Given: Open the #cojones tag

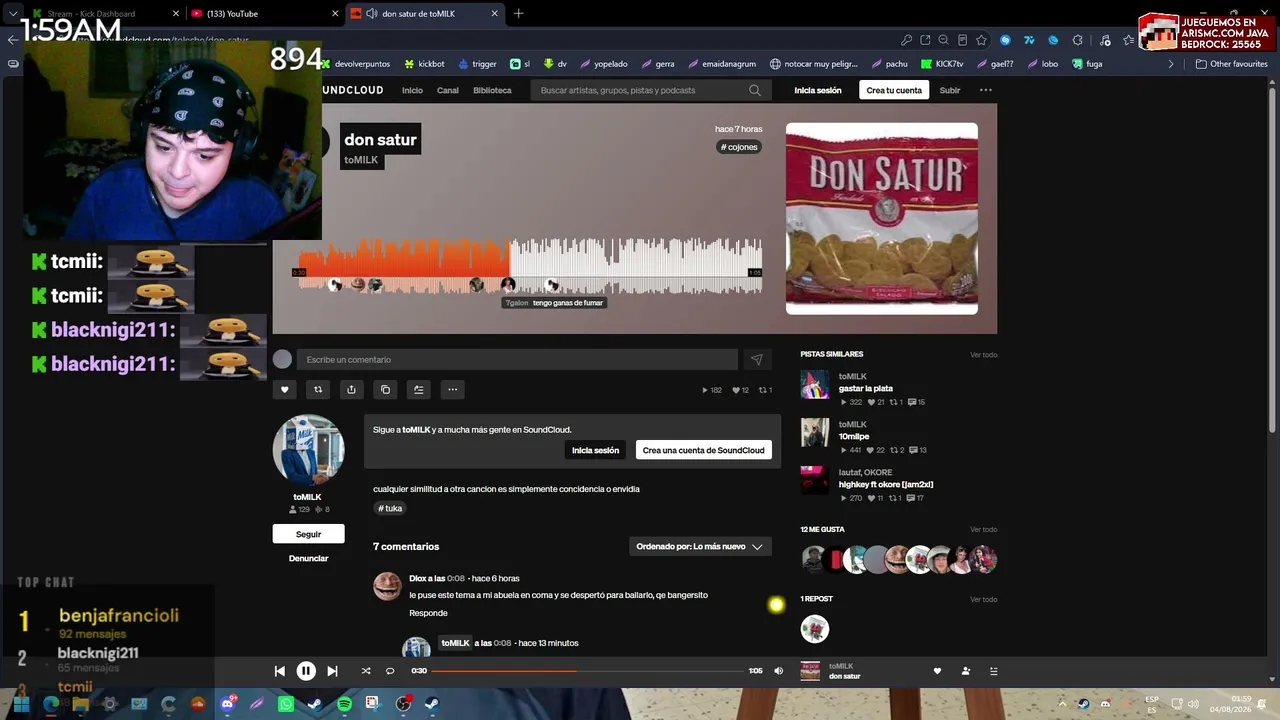Looking at the screenshot, I should coord(739,147).
